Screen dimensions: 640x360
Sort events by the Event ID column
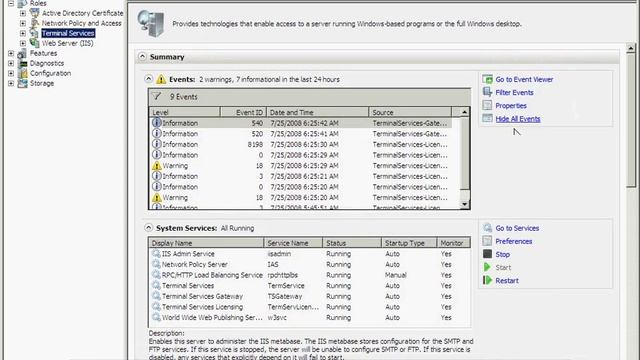[x=243, y=112]
